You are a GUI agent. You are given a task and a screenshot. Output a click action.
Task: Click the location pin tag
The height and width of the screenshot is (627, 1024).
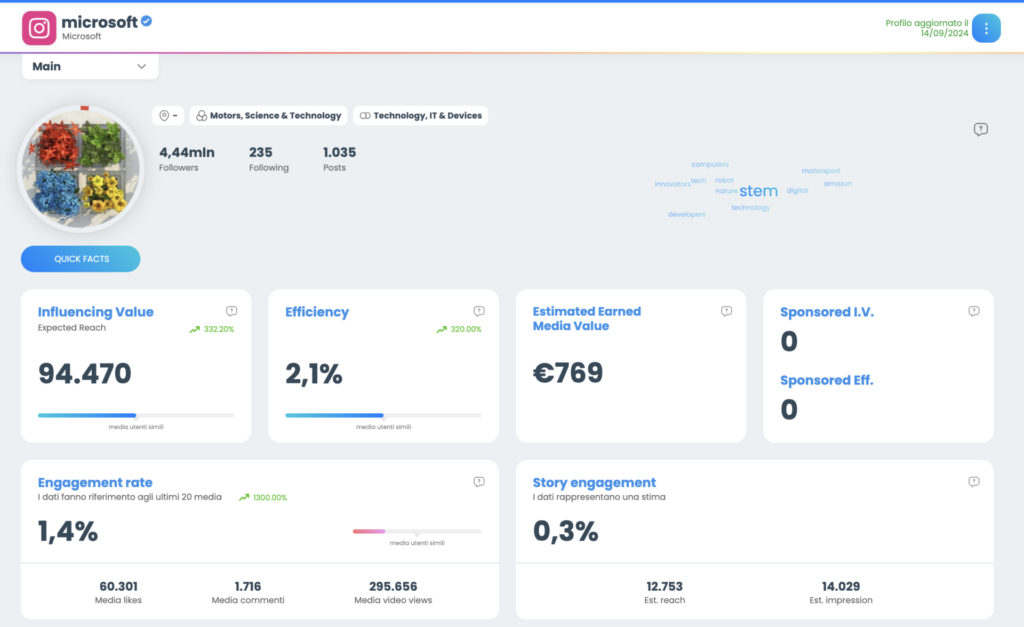pos(168,116)
